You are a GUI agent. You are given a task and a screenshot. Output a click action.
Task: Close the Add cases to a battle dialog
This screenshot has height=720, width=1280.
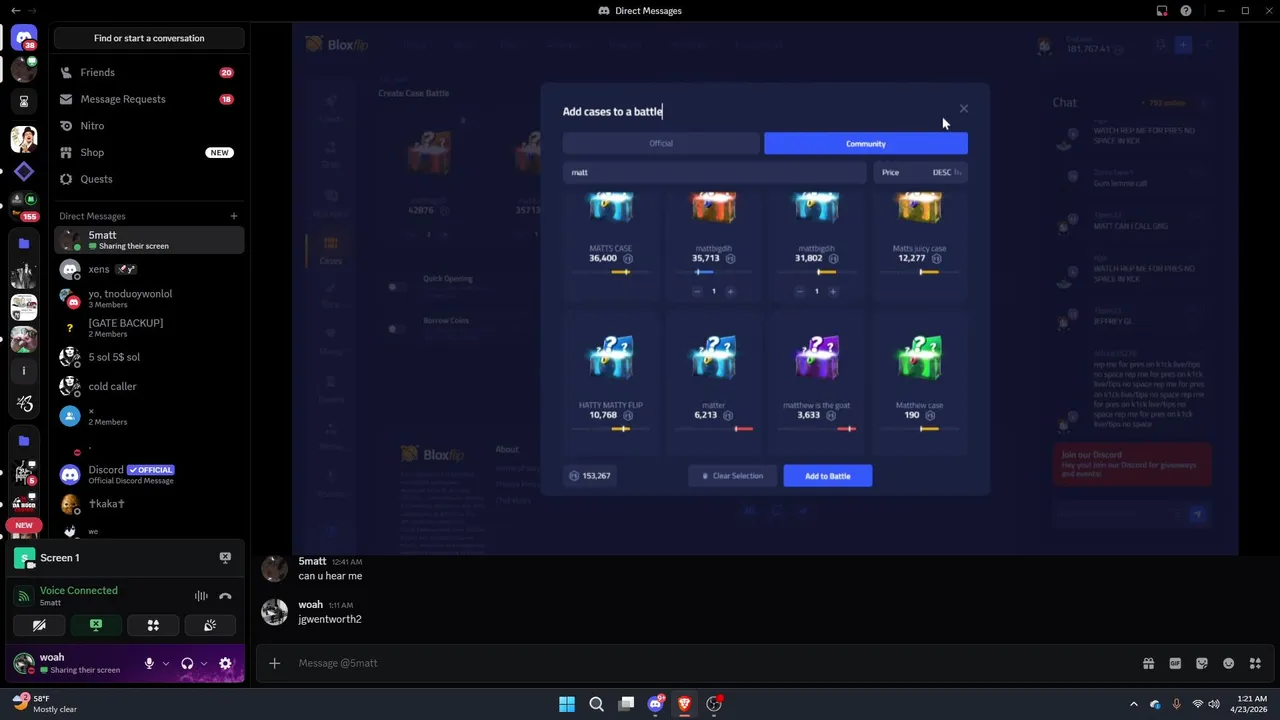[963, 109]
